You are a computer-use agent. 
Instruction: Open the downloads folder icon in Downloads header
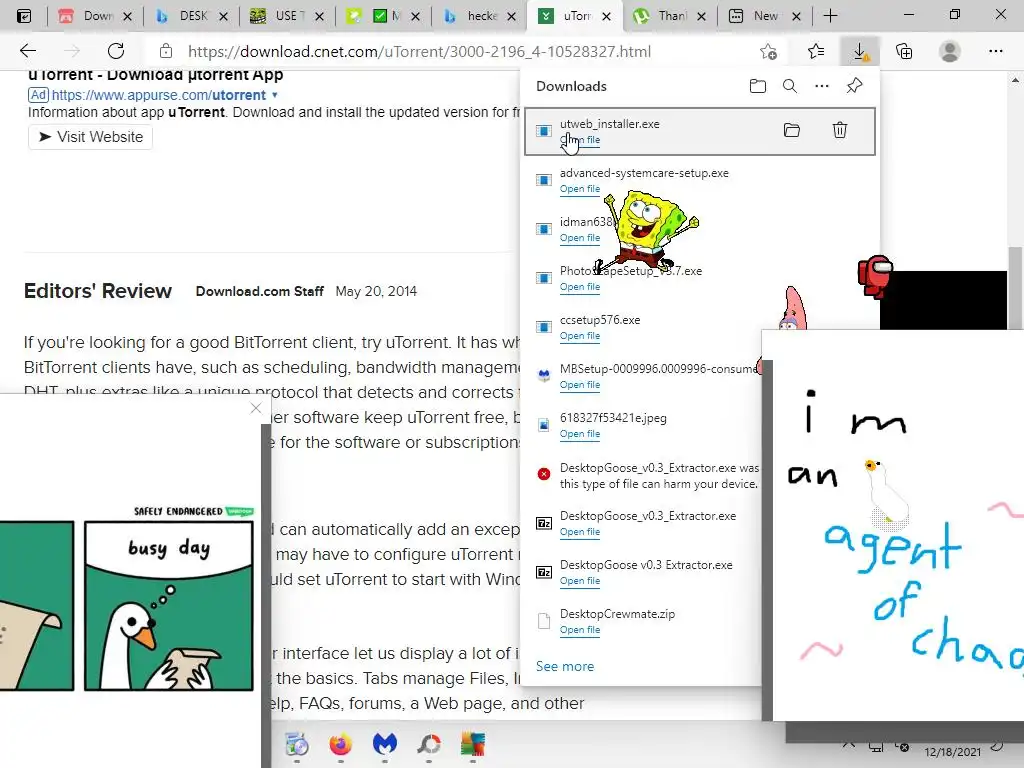pyautogui.click(x=758, y=86)
